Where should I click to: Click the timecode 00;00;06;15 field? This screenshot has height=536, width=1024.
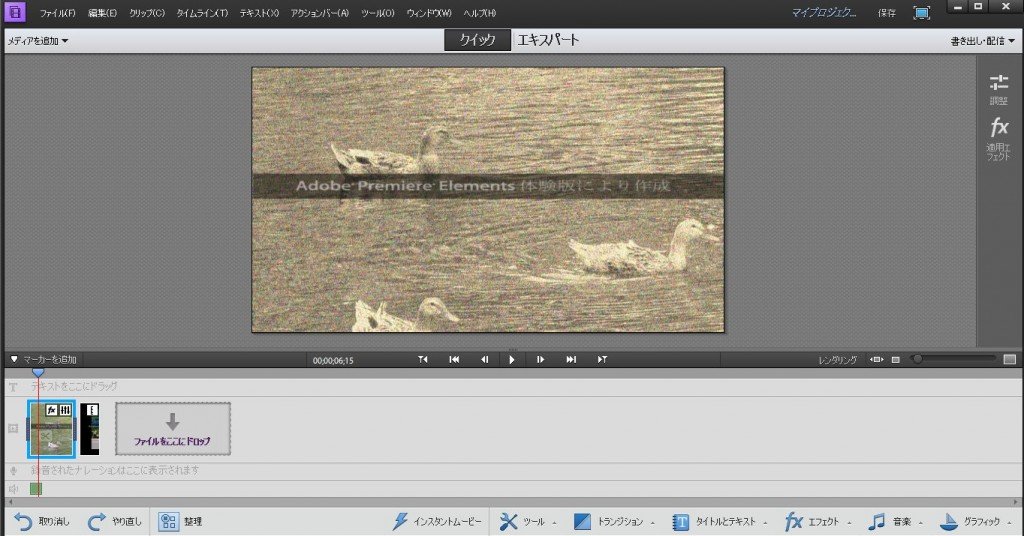tap(333, 360)
